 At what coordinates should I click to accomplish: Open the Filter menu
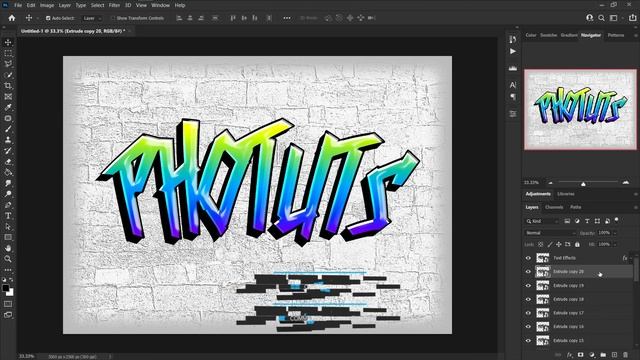[114, 5]
